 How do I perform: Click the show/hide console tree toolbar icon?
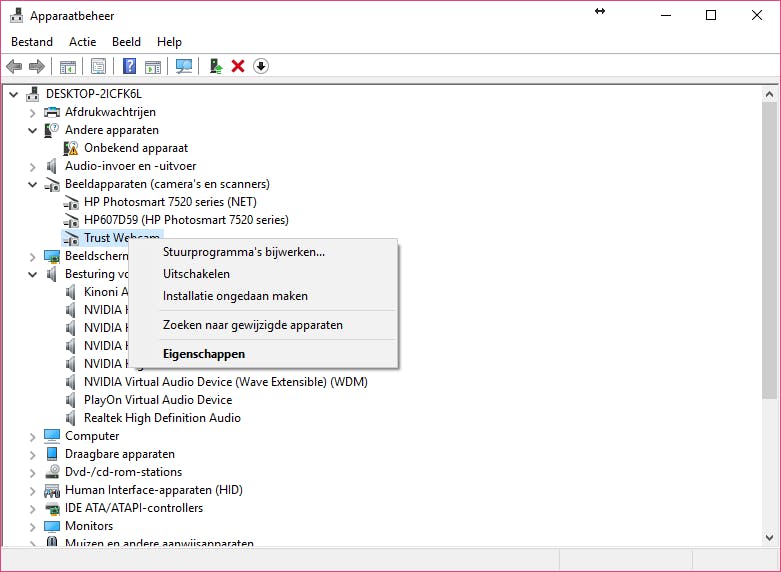click(68, 66)
